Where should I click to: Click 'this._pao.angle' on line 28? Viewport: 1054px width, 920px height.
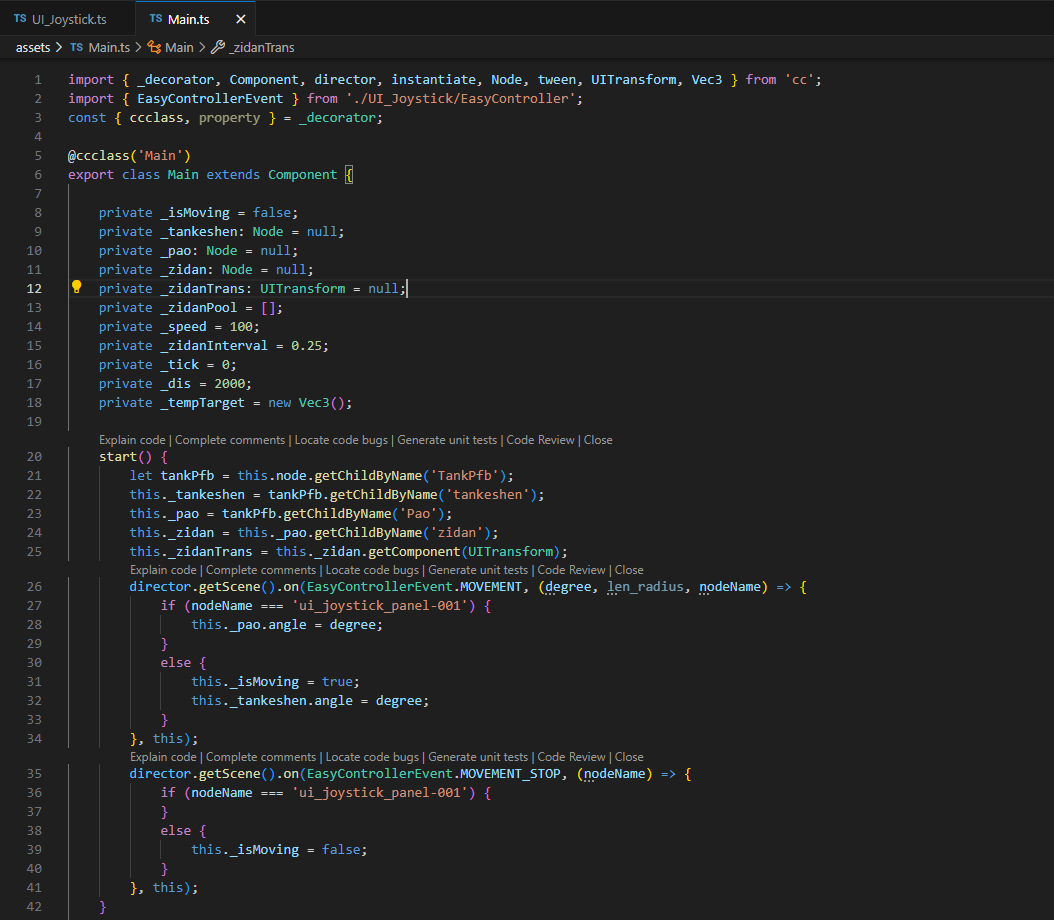249,624
